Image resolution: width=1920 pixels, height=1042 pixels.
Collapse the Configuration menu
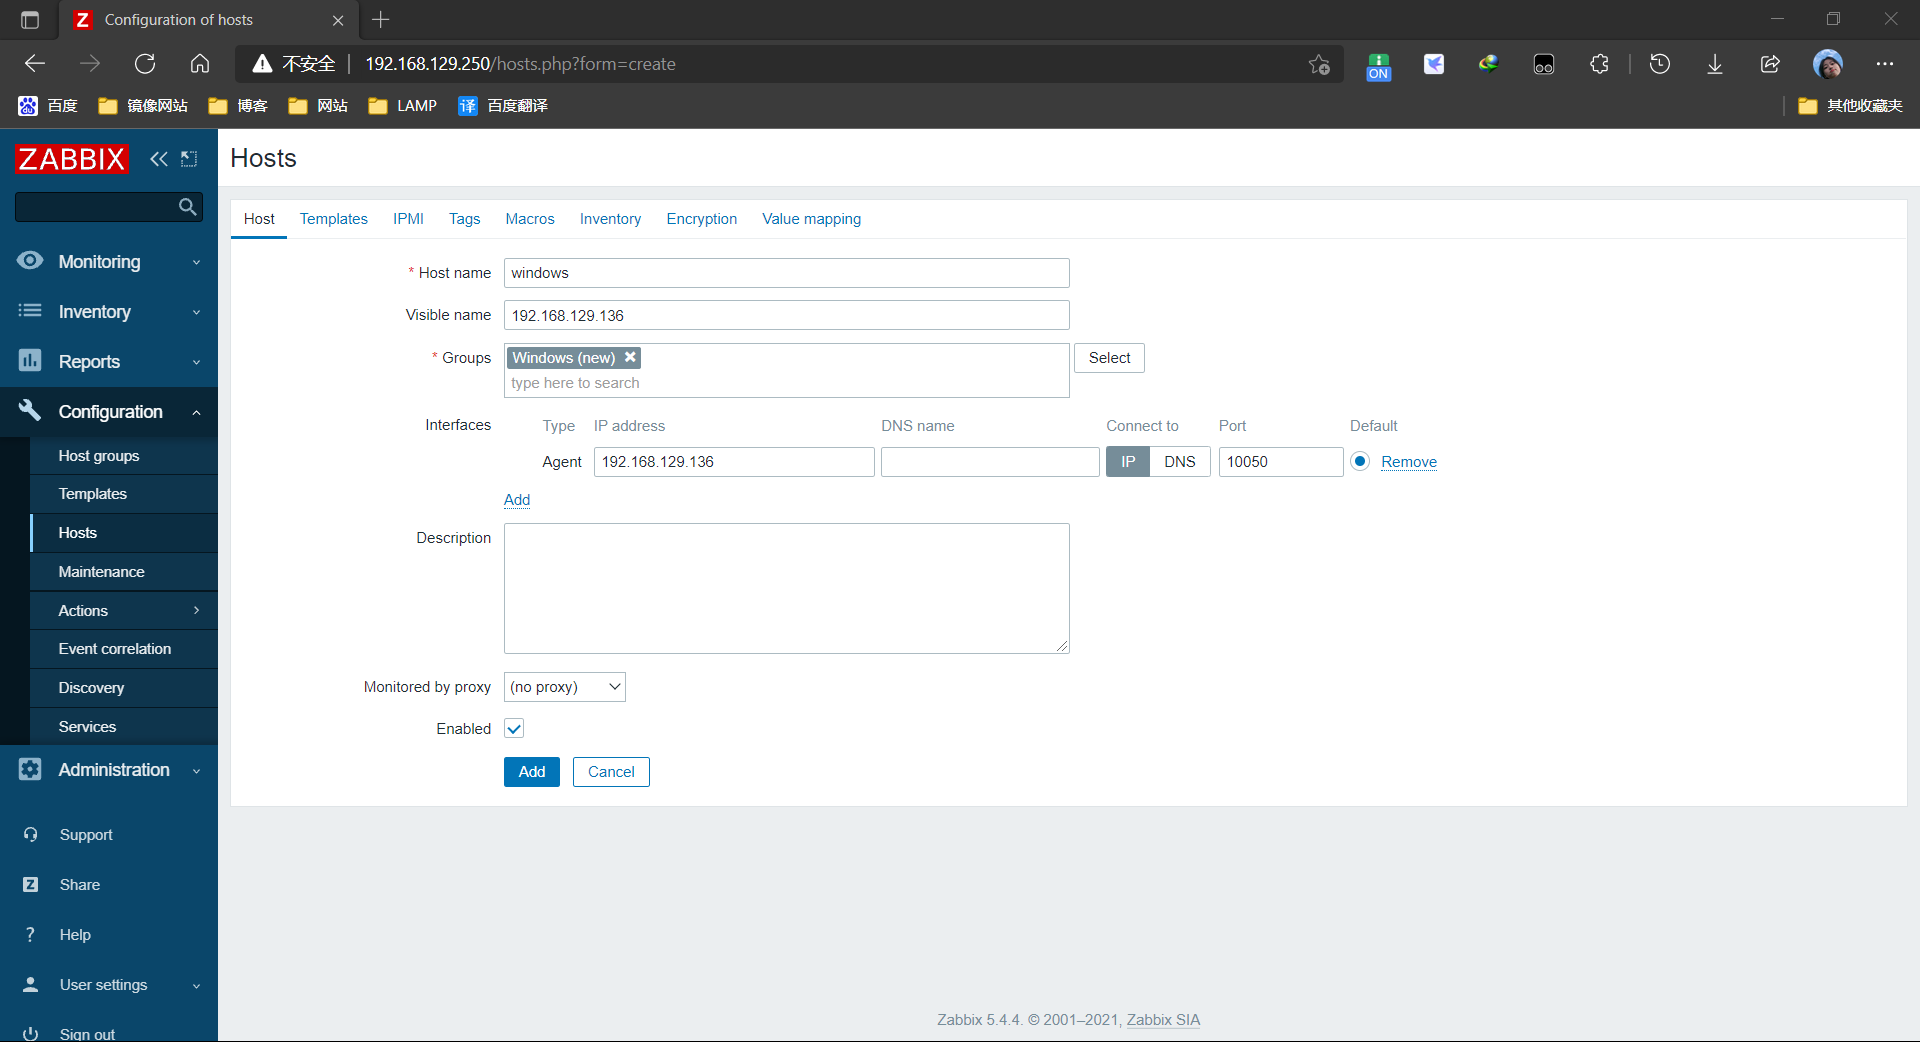tap(109, 412)
